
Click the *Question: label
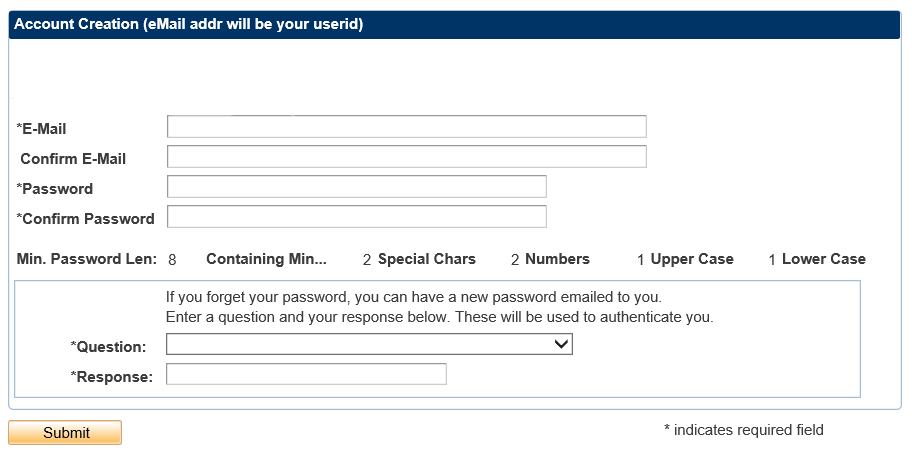(108, 347)
